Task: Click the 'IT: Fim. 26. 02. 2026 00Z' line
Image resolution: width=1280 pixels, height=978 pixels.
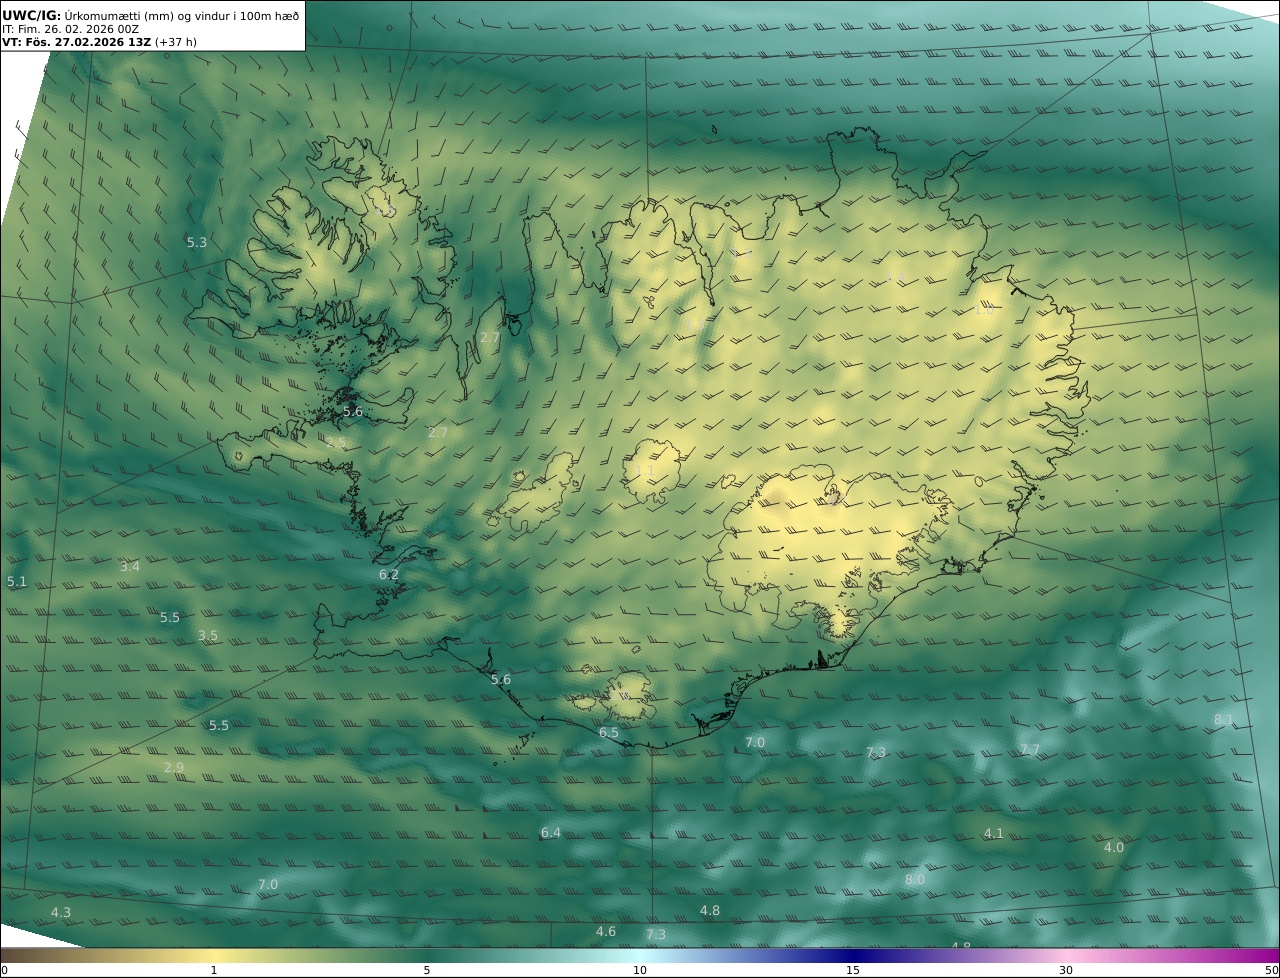Action: [x=70, y=29]
